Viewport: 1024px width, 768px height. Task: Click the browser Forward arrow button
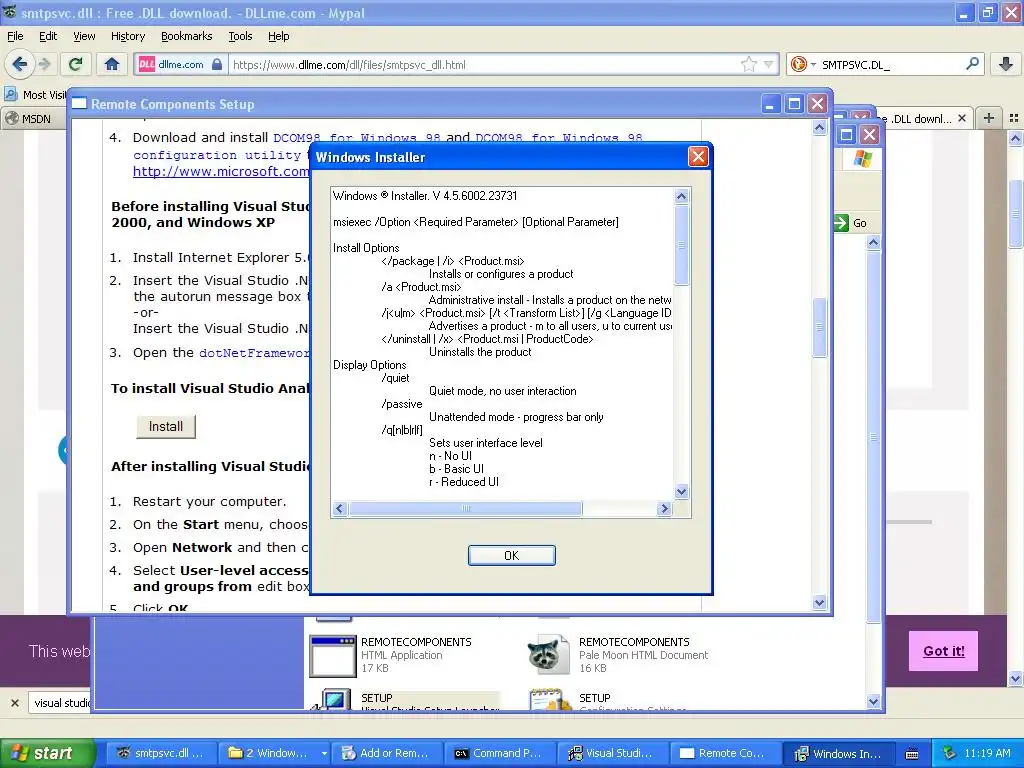pos(44,64)
